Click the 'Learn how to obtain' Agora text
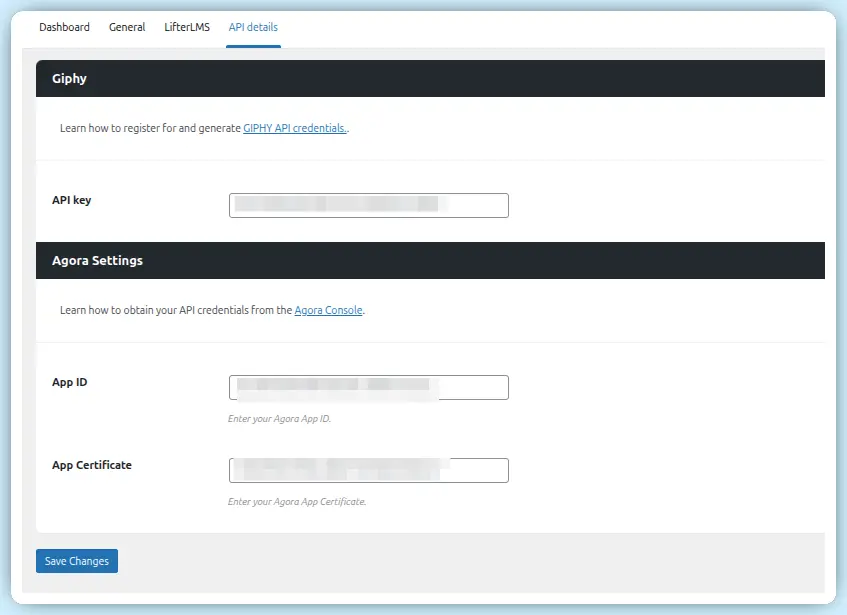The image size is (847, 615). [175, 311]
